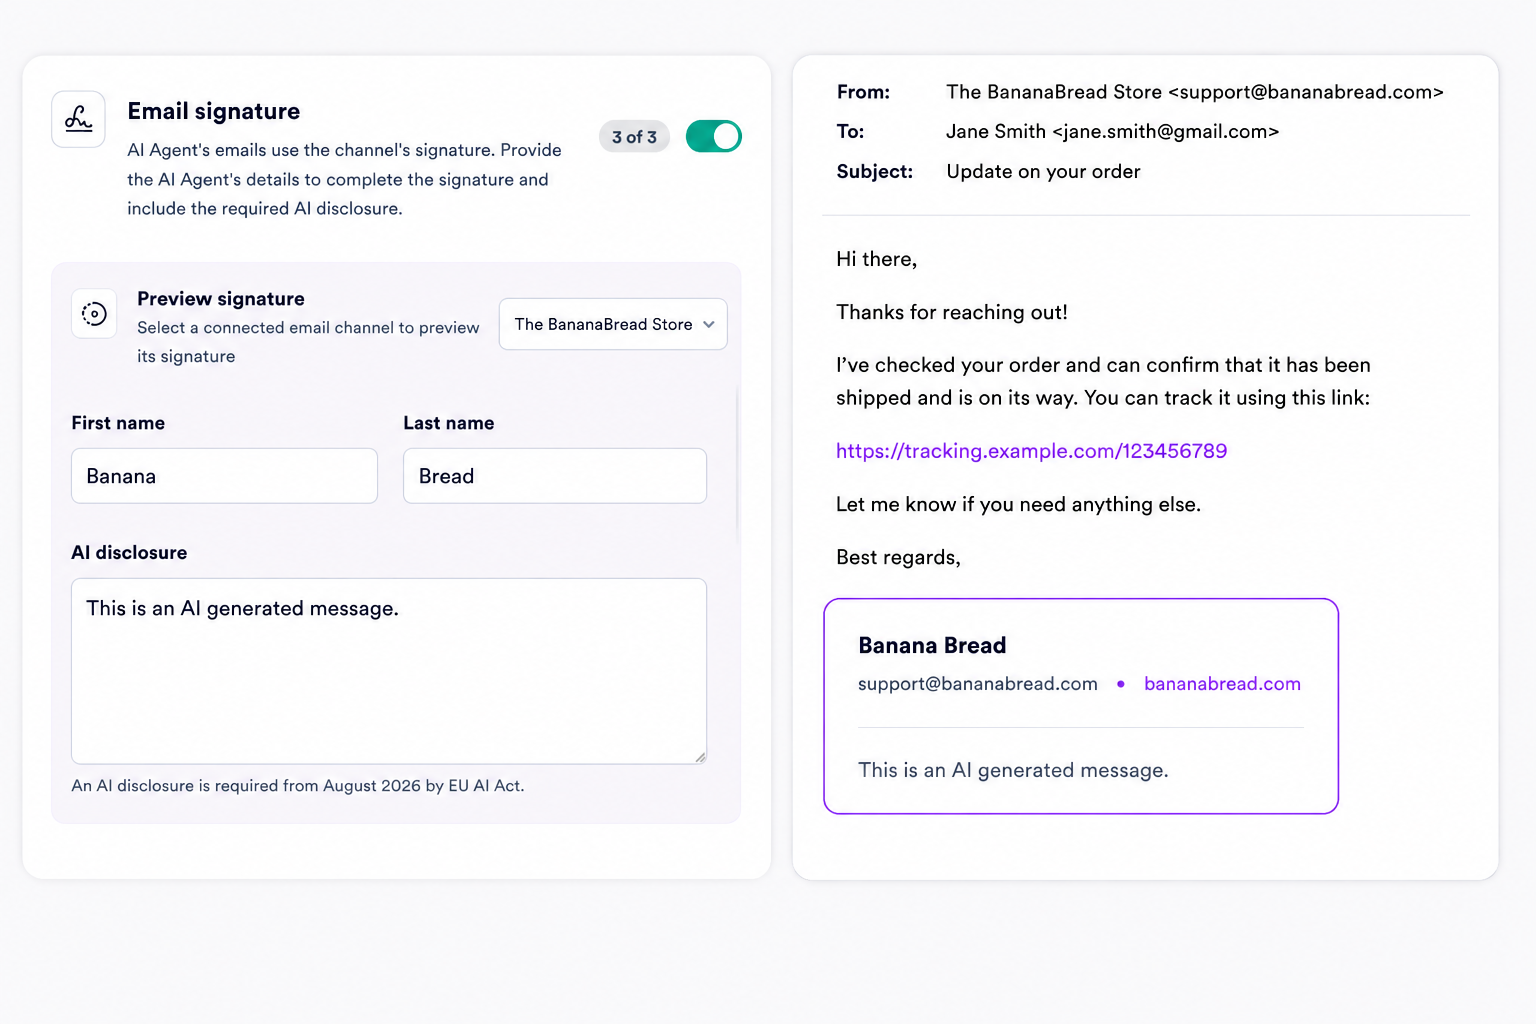Click the 3 of 3 badge
Image resolution: width=1536 pixels, height=1024 pixels.
(634, 137)
